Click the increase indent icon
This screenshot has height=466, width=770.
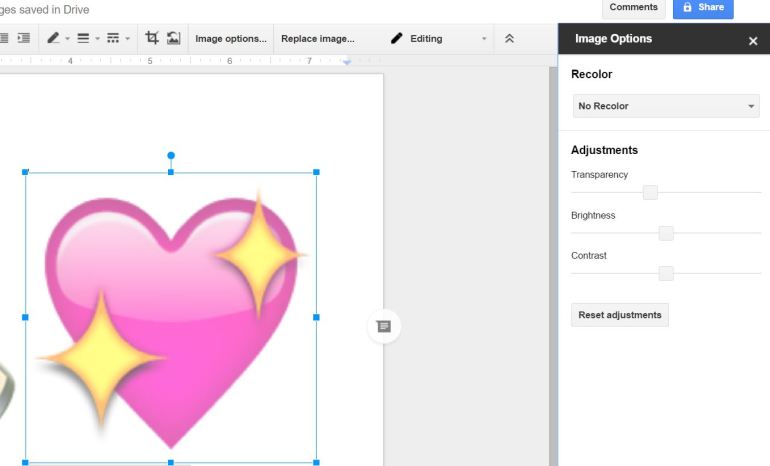coord(23,38)
